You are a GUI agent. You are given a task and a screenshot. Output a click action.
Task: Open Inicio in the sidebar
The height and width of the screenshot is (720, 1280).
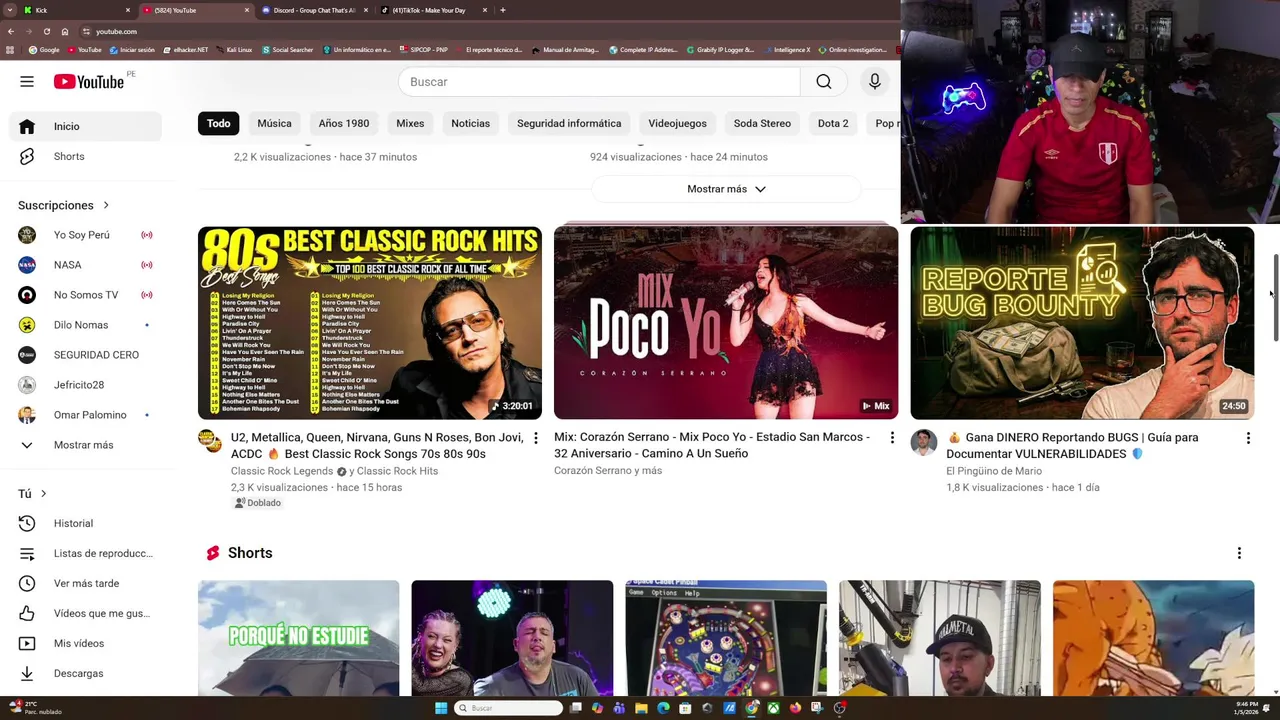[x=86, y=126]
